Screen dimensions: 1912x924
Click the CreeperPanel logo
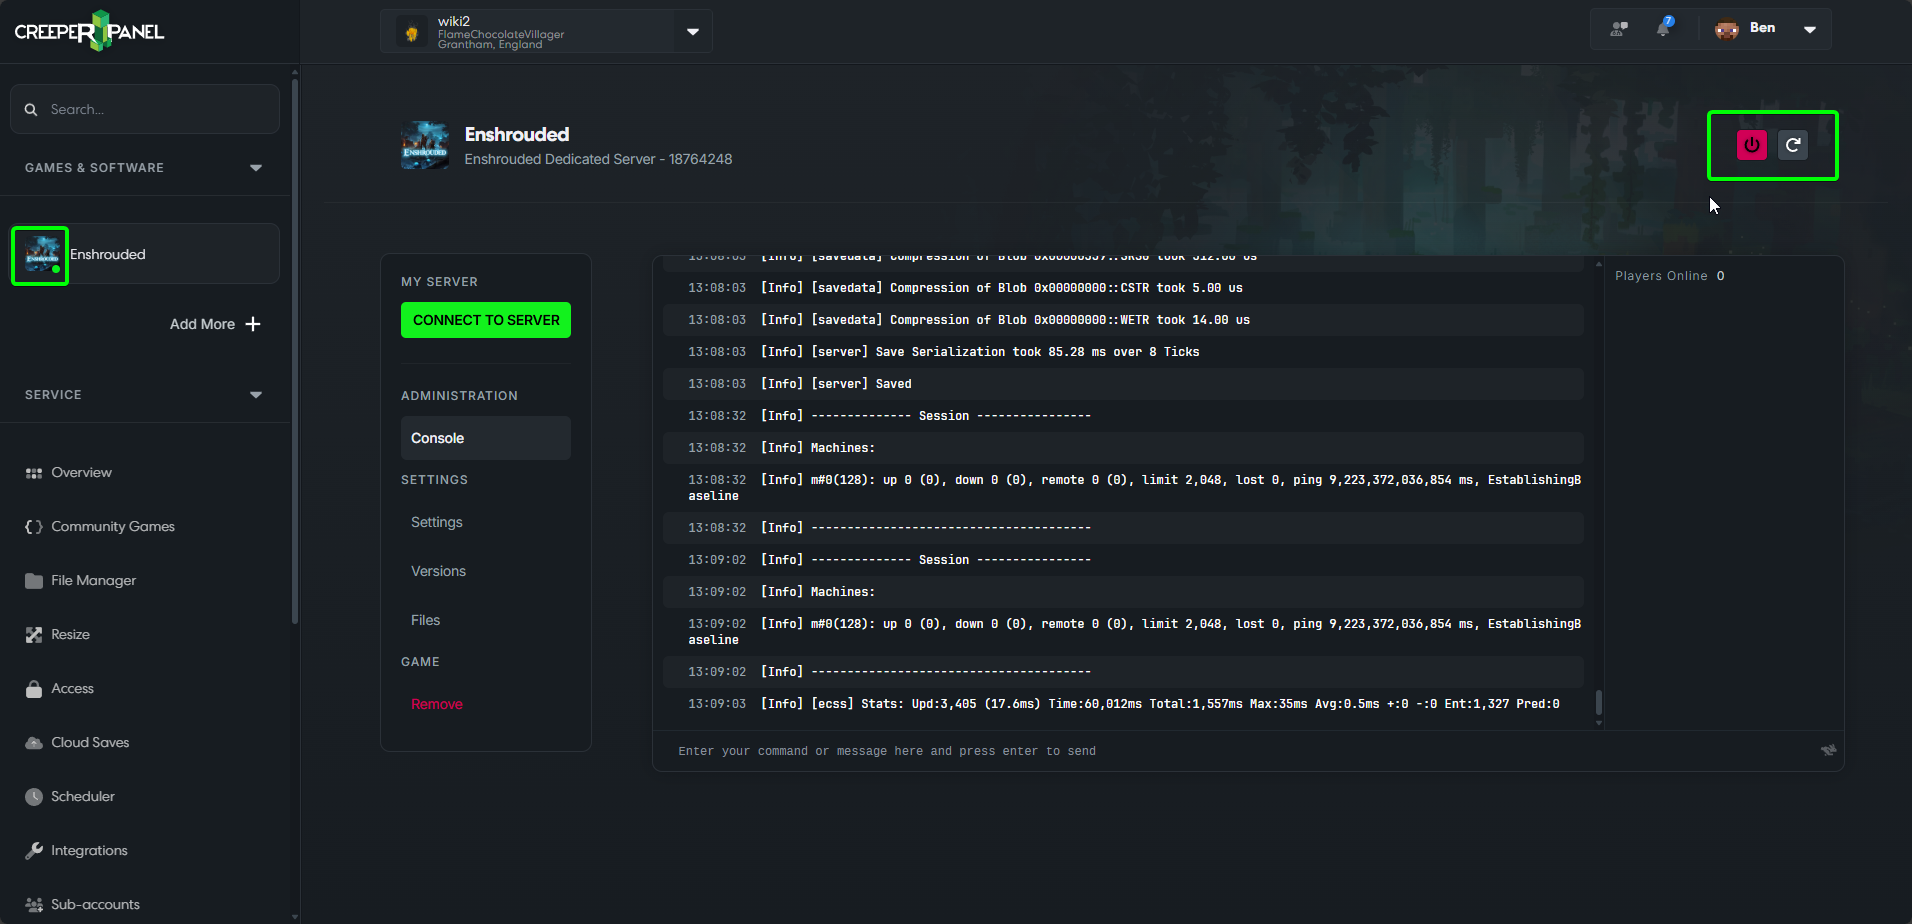(89, 31)
